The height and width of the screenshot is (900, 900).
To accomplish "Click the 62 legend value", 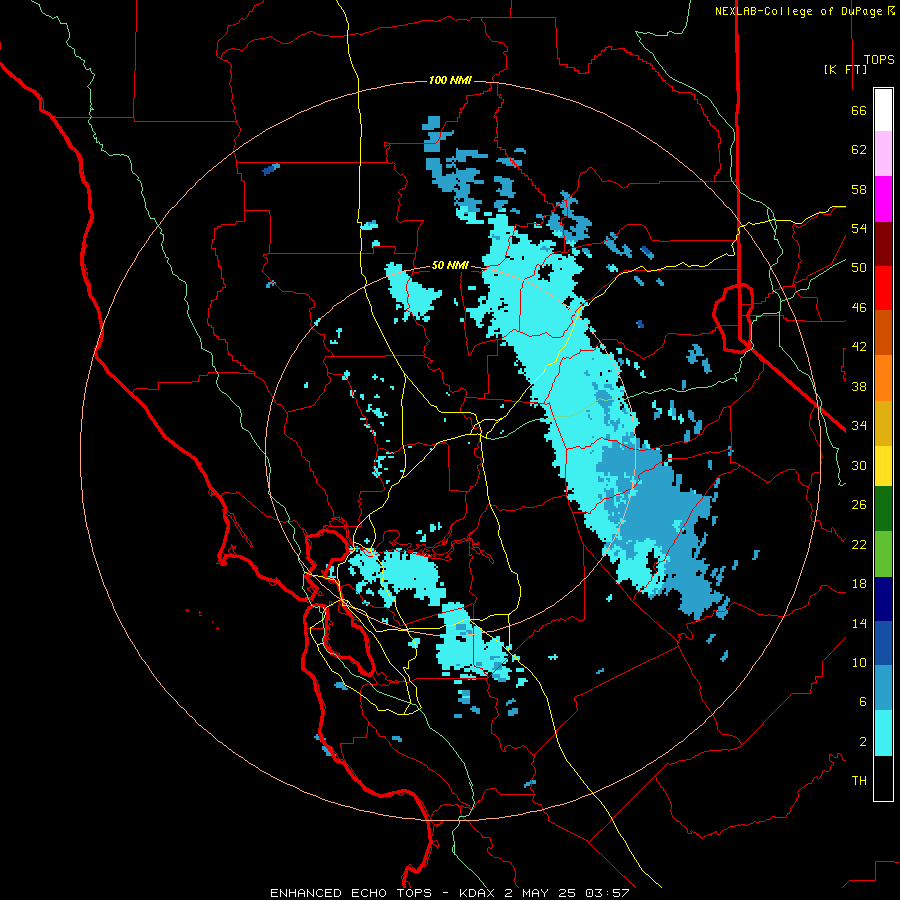I will [x=859, y=149].
